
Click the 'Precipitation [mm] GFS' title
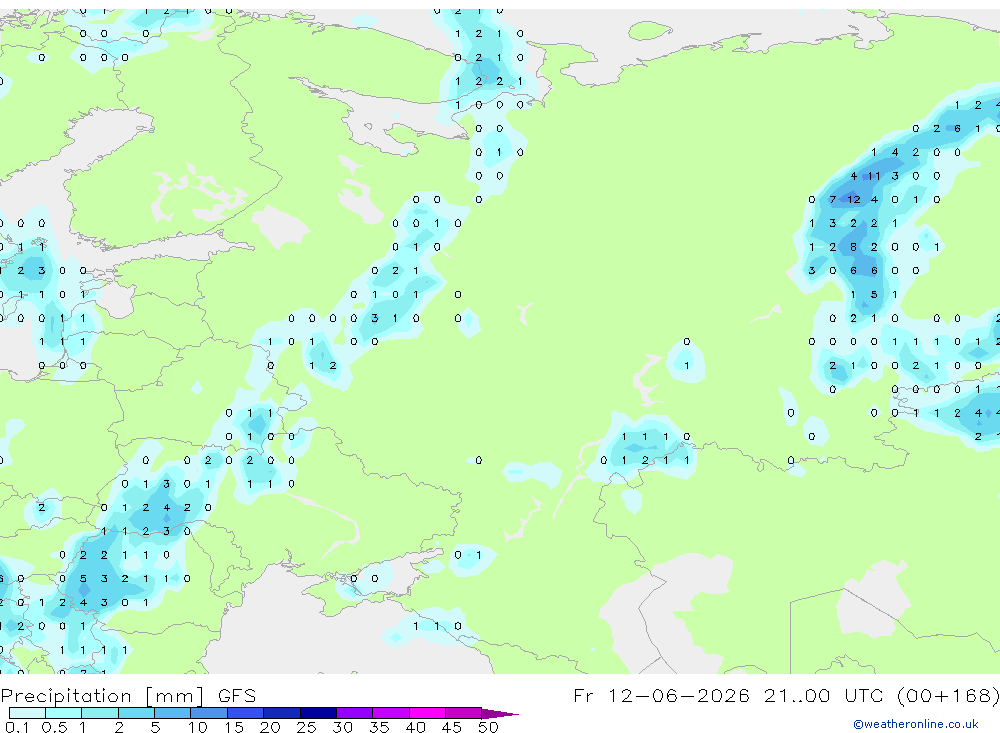[128, 696]
